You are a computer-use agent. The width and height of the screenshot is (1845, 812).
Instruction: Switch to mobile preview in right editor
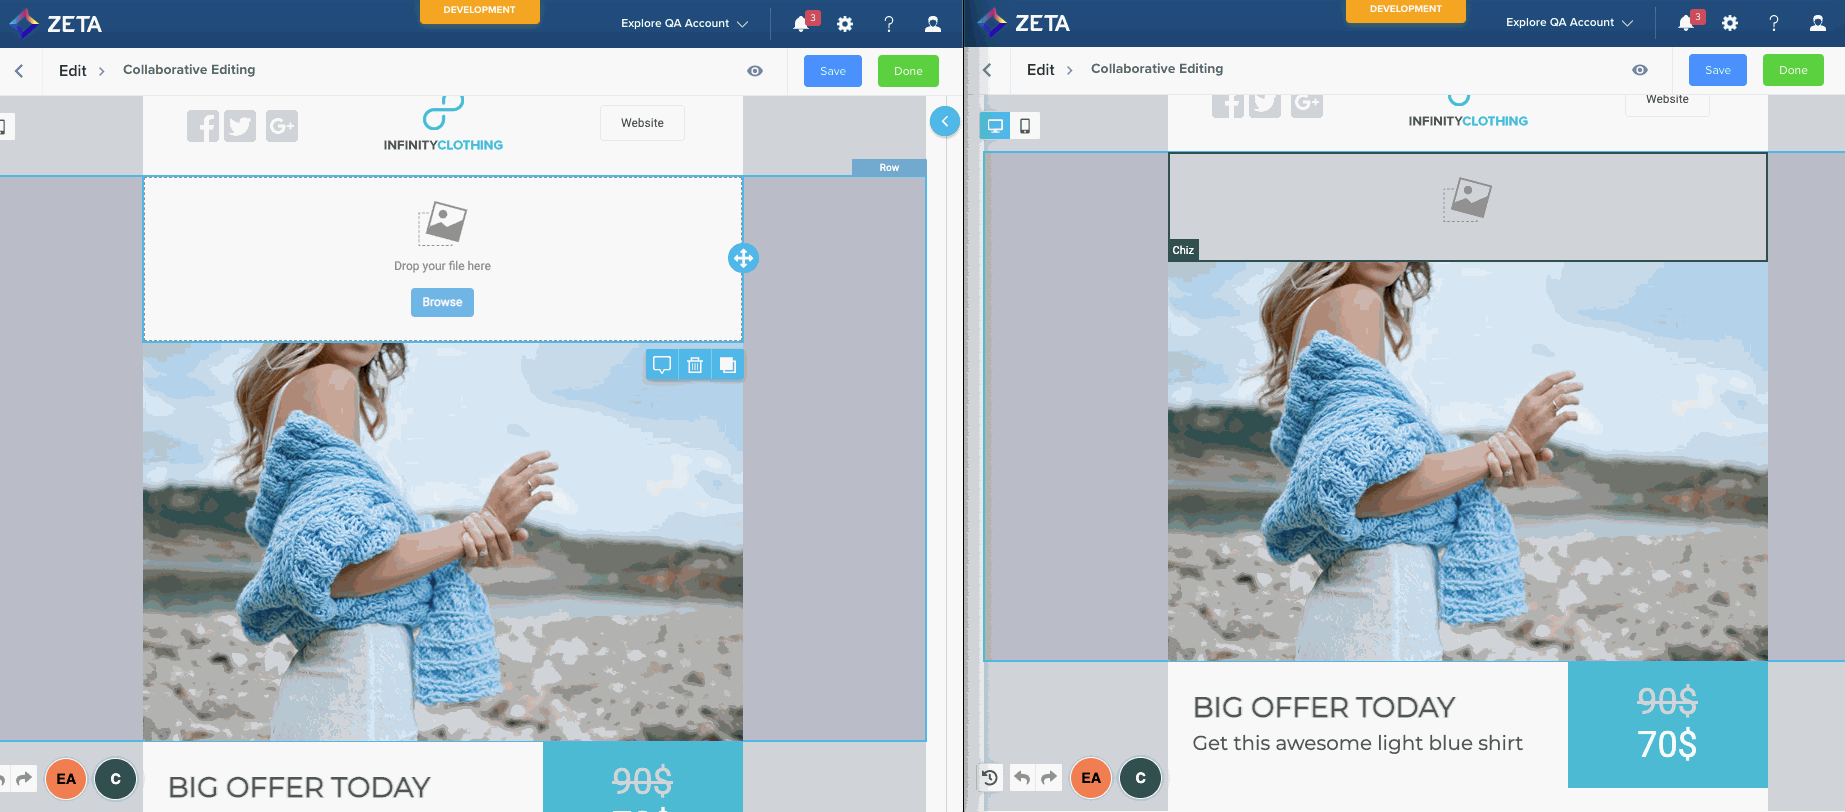click(x=1025, y=126)
